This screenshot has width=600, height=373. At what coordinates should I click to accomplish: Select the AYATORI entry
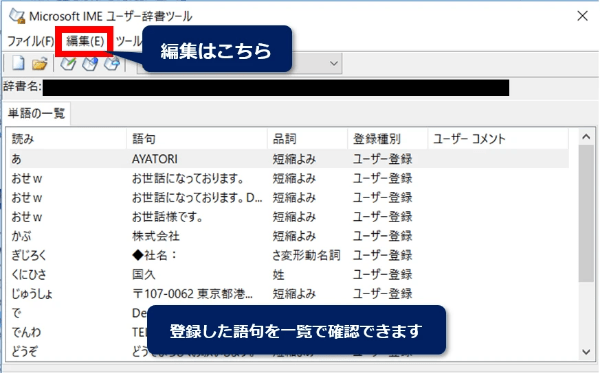pos(155,159)
